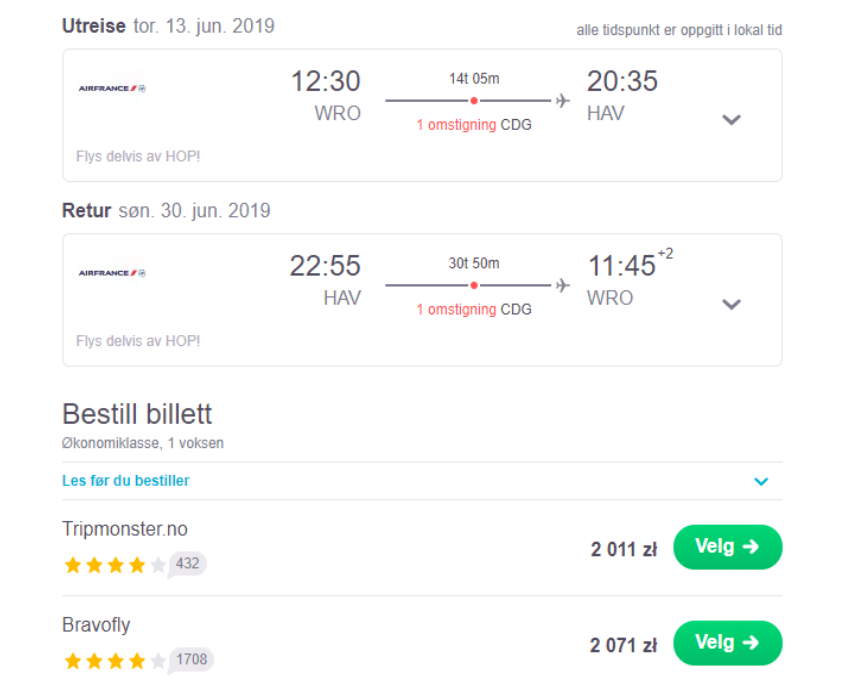Image resolution: width=862 pixels, height=689 pixels.
Task: Expand return flight details chevron
Action: click(x=731, y=304)
